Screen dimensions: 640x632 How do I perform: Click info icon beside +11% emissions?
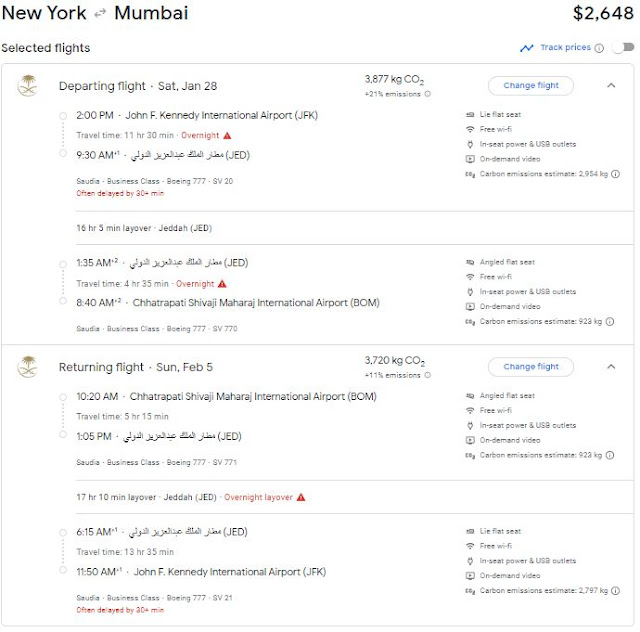click(427, 375)
